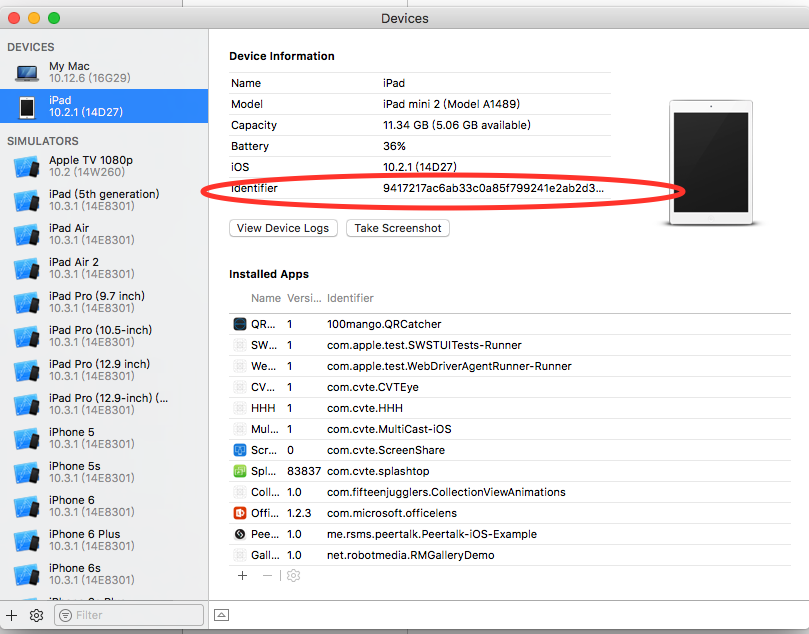Click the iPhone 5s simulator icon
This screenshot has width=809, height=634.
(x=27, y=473)
